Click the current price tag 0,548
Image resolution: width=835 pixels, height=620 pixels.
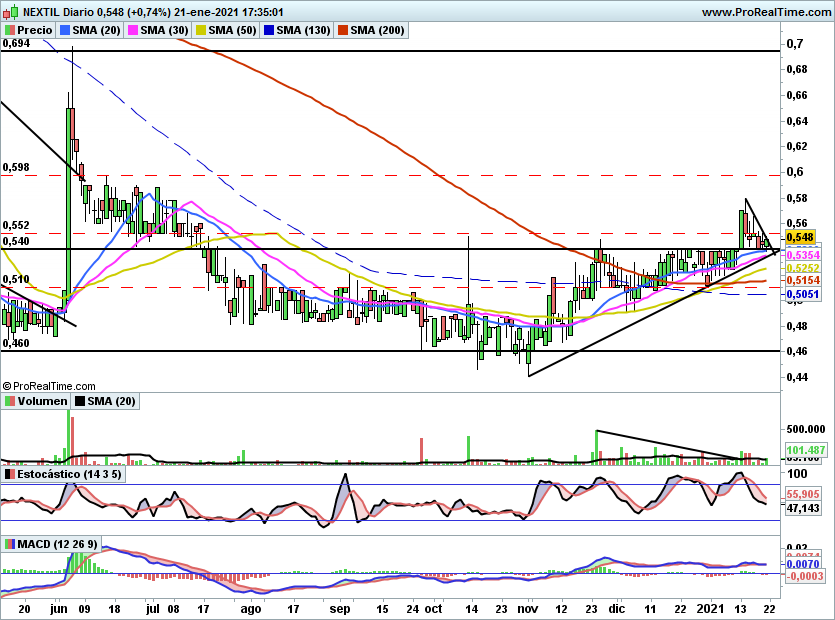(800, 237)
